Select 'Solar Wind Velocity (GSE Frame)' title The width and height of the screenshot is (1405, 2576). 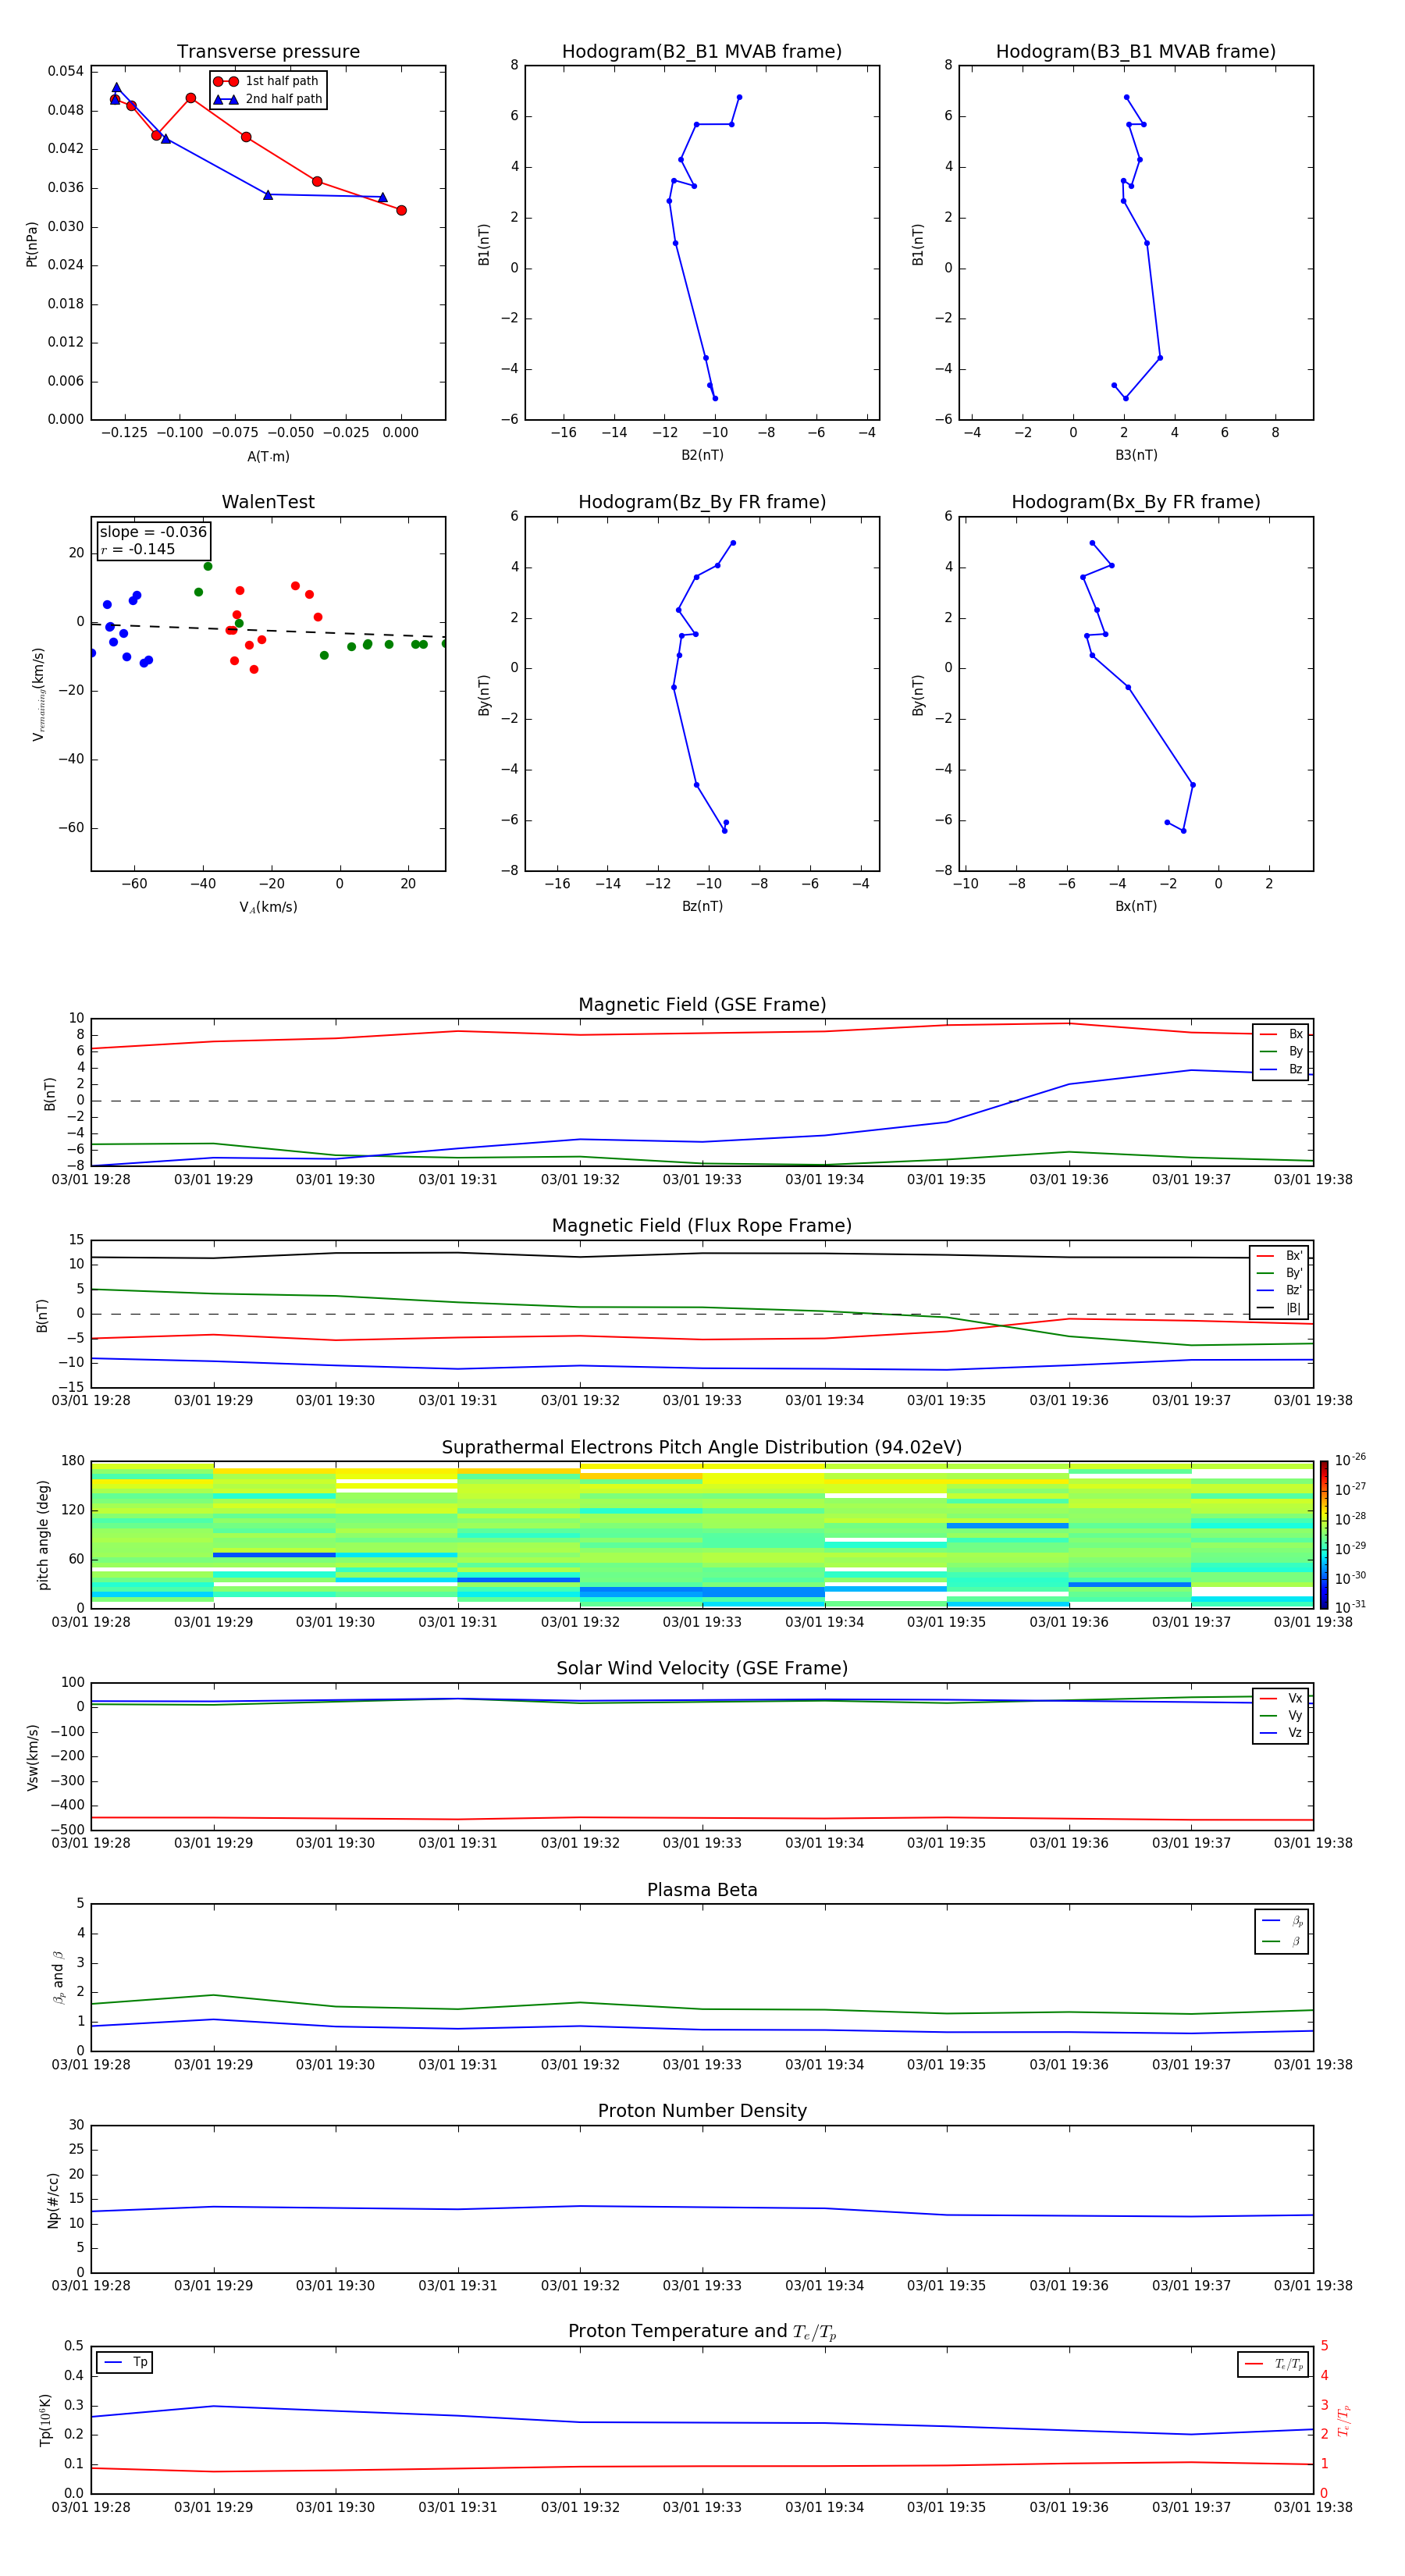click(702, 1669)
